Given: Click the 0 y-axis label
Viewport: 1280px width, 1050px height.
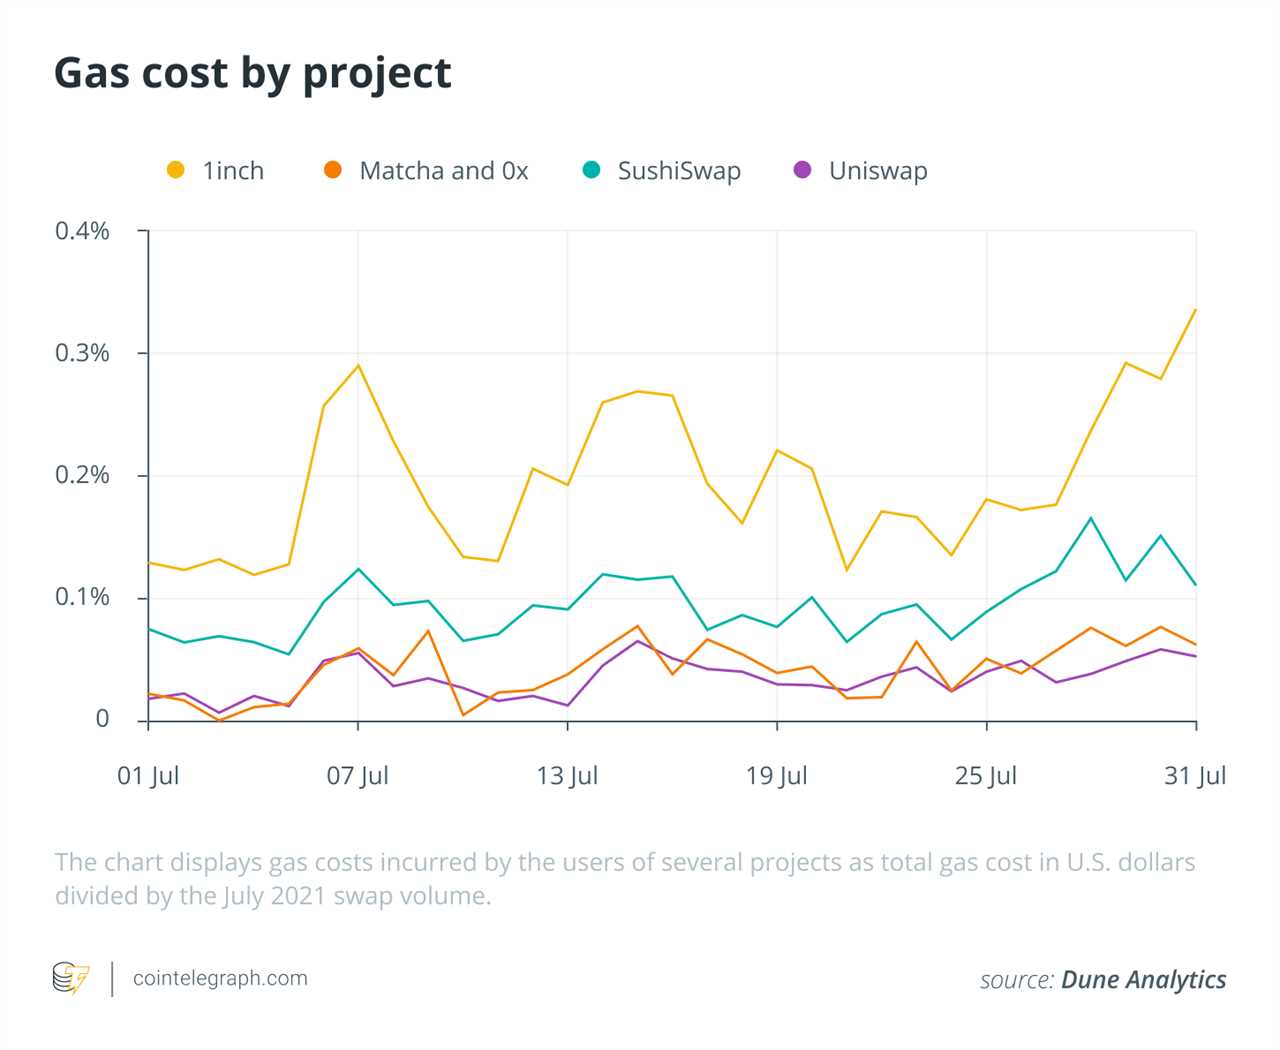Looking at the screenshot, I should [102, 719].
